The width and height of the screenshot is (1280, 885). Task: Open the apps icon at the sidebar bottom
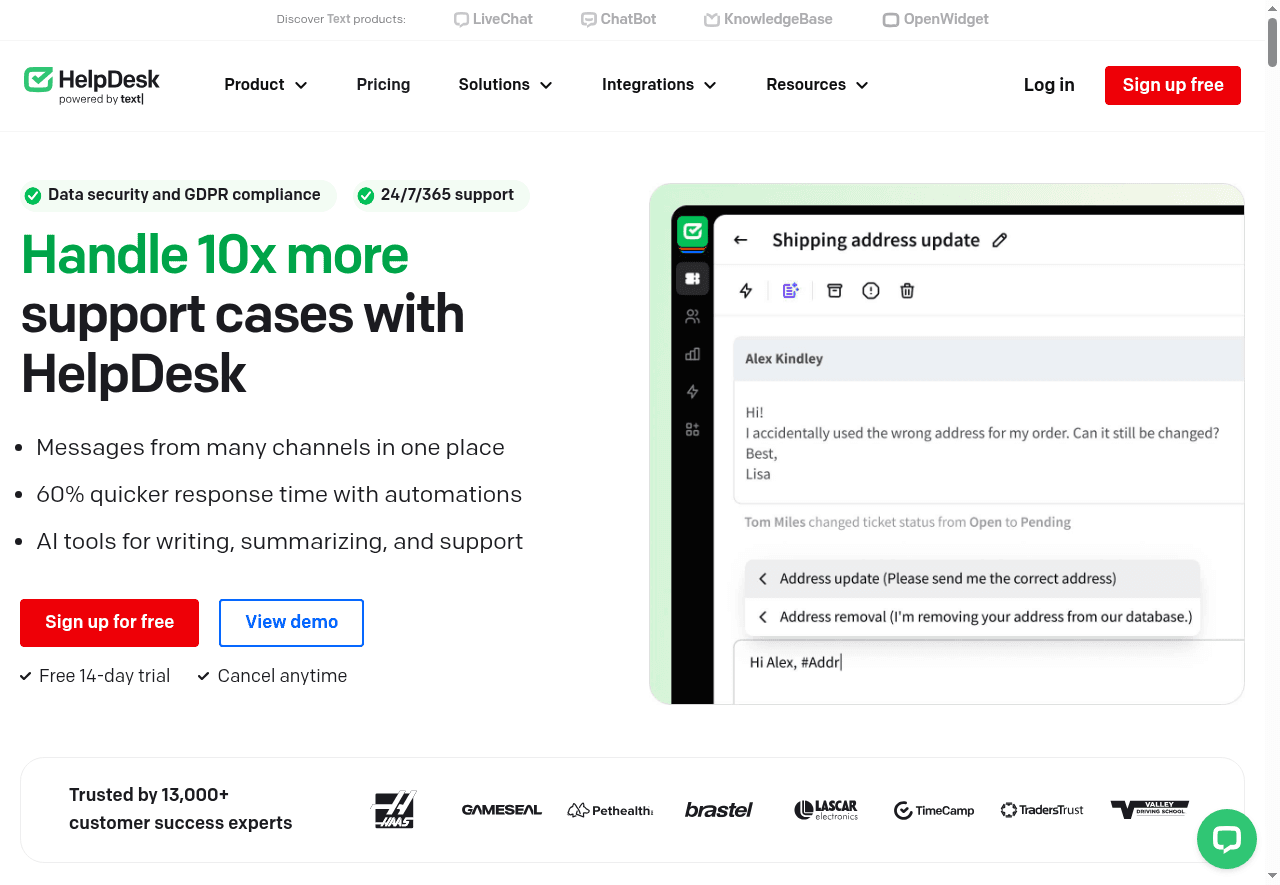point(692,427)
